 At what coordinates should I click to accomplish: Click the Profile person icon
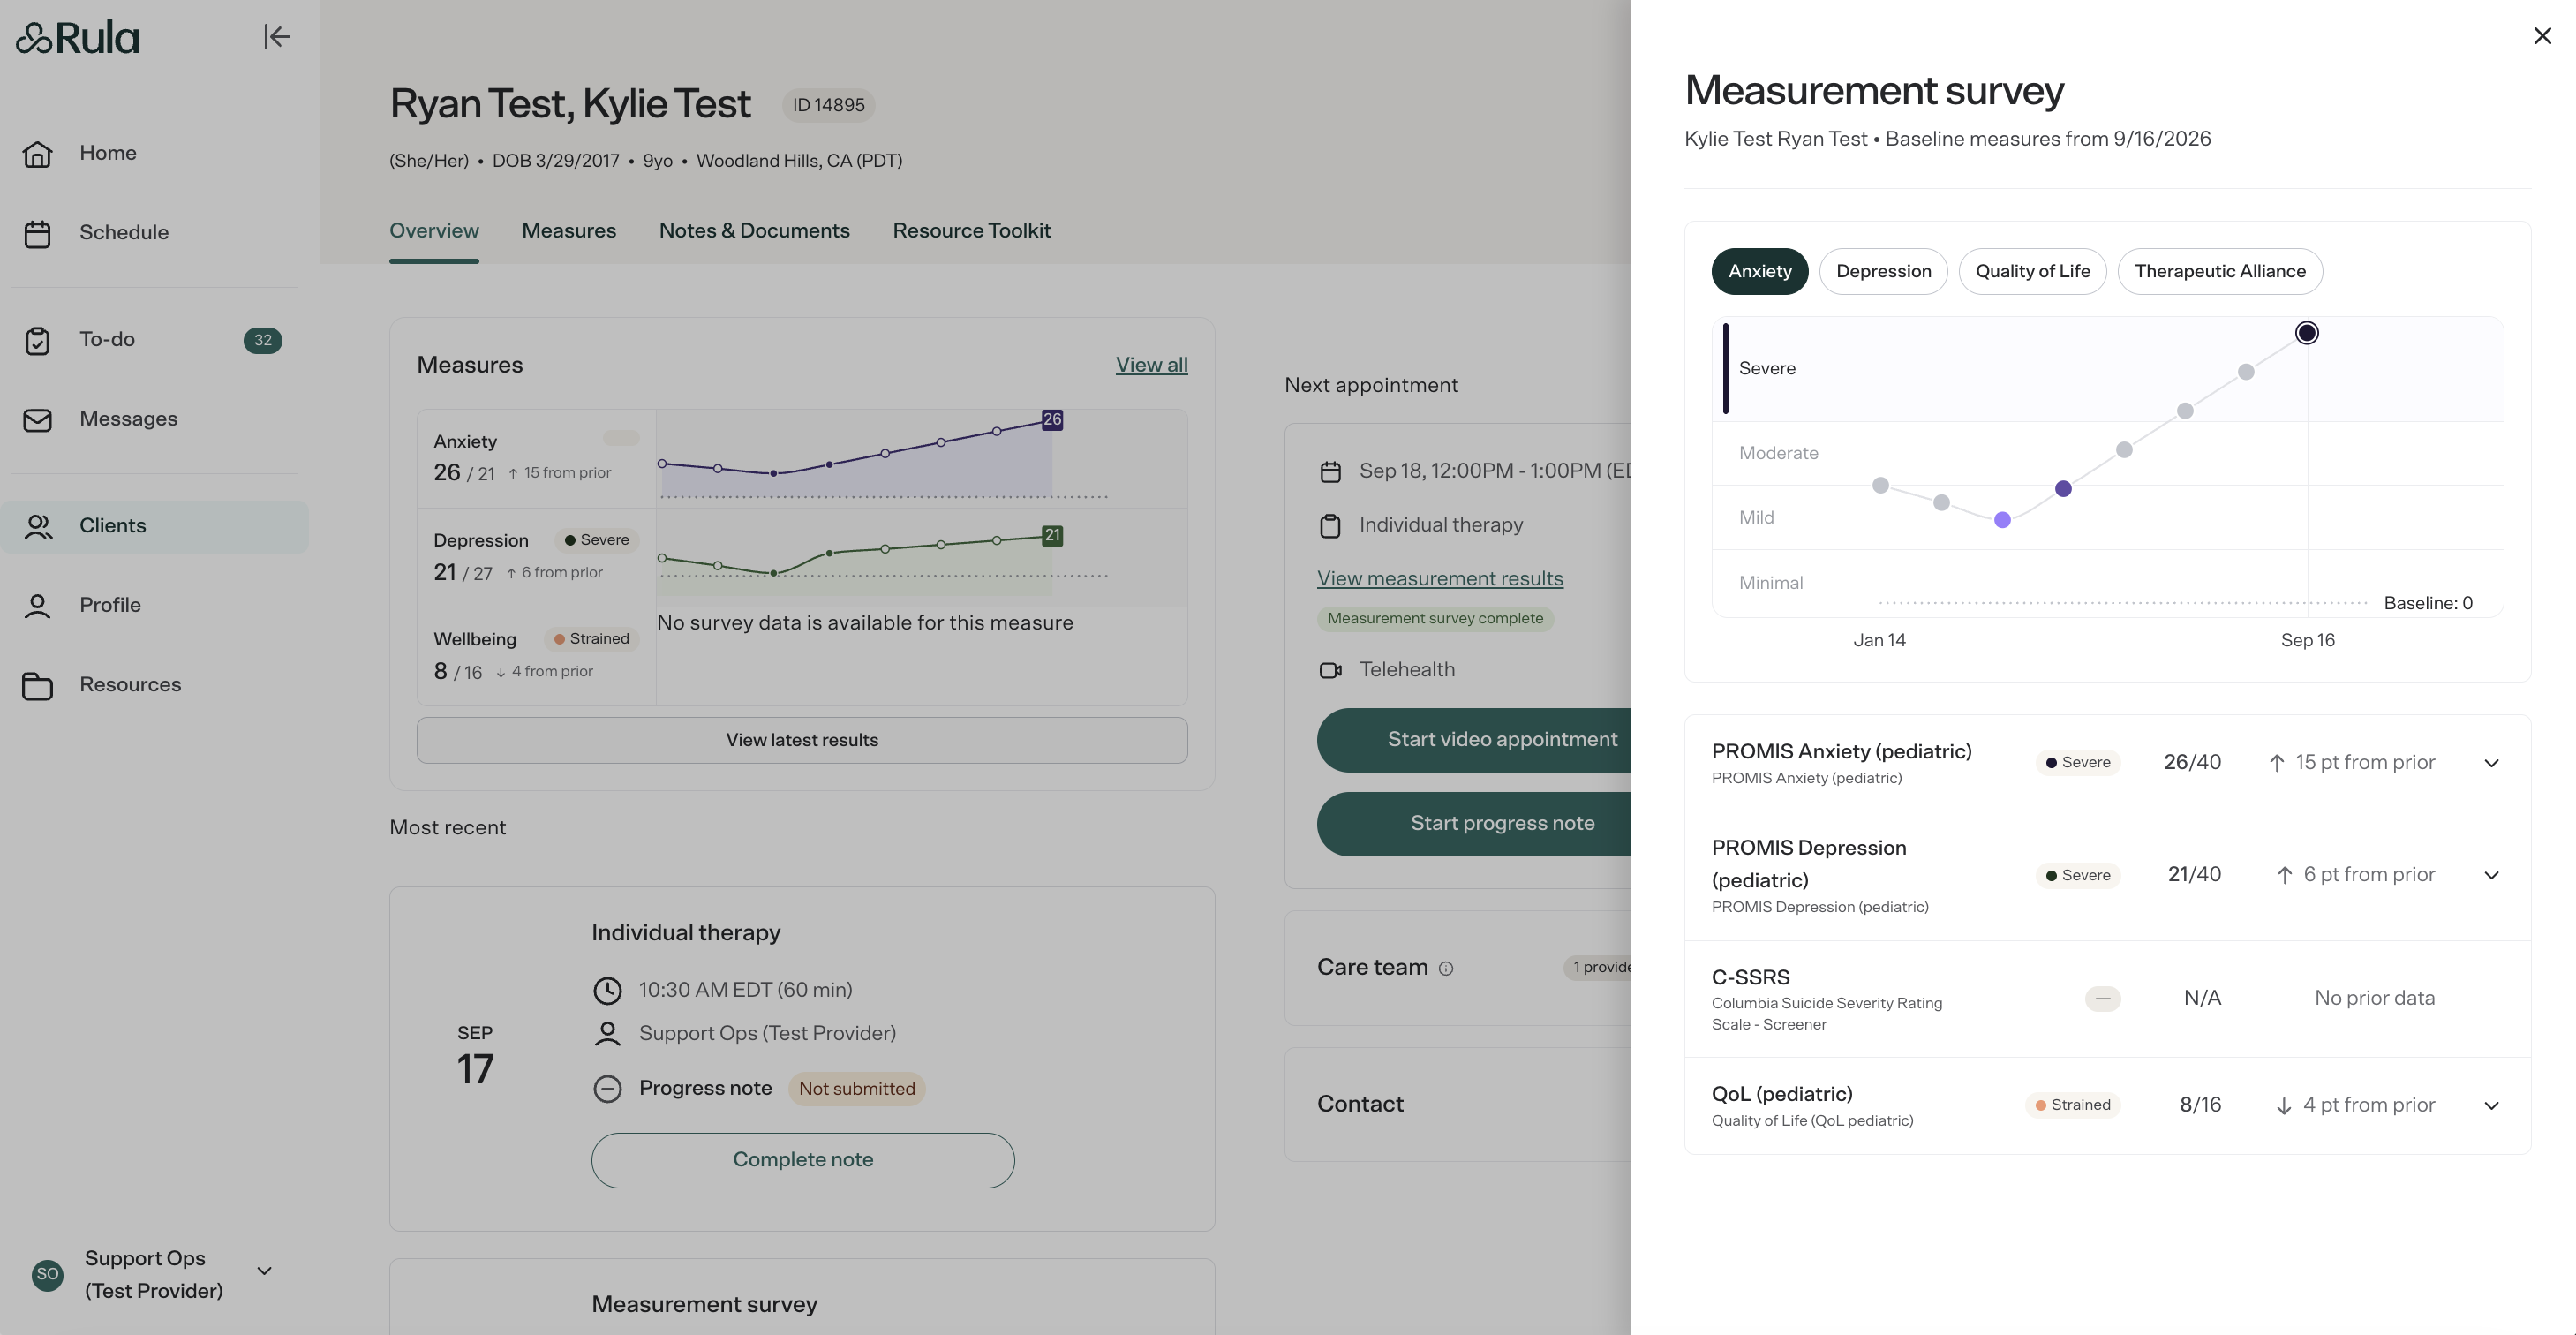[x=37, y=606]
